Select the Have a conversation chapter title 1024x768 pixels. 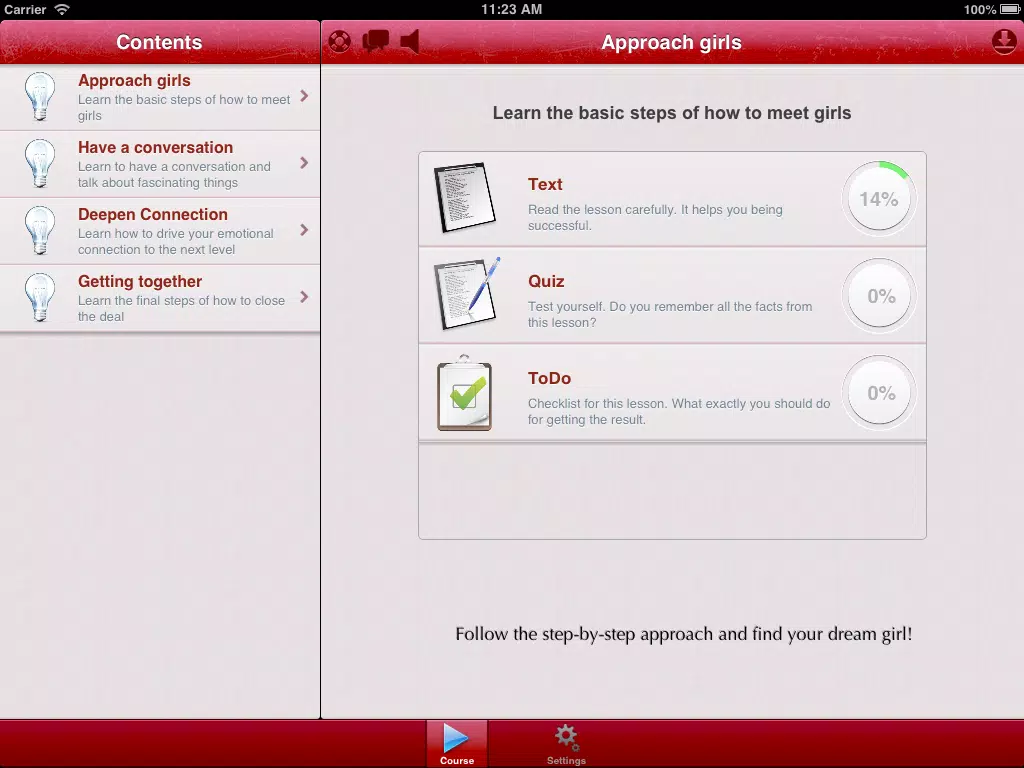point(155,148)
